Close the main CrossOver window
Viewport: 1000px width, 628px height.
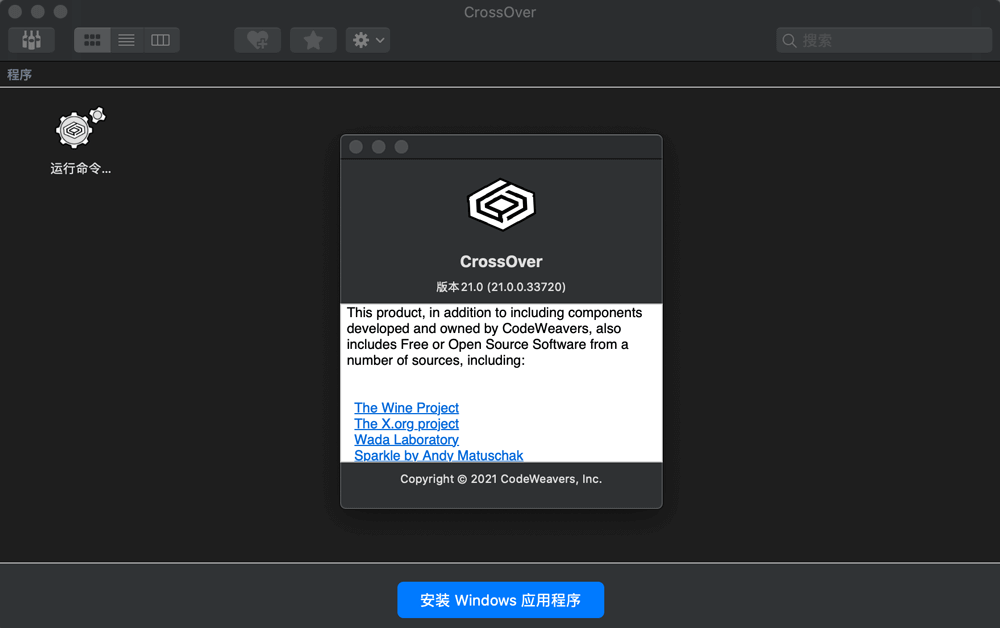tap(15, 11)
